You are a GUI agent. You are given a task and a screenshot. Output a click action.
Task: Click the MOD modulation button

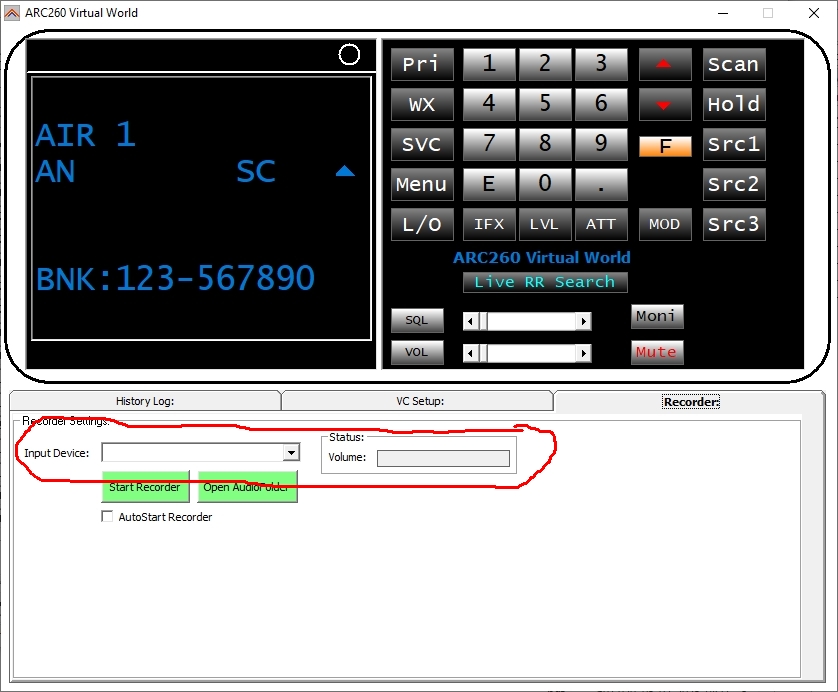(665, 224)
